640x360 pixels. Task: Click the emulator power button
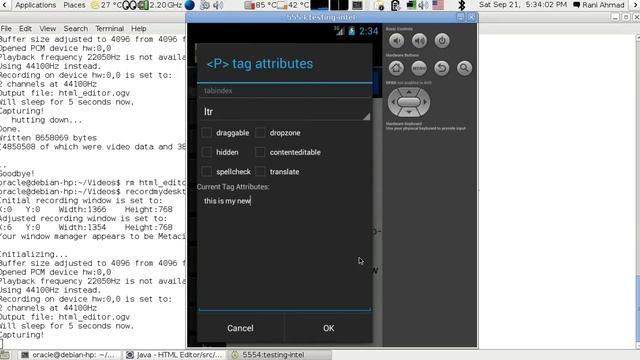(x=442, y=41)
